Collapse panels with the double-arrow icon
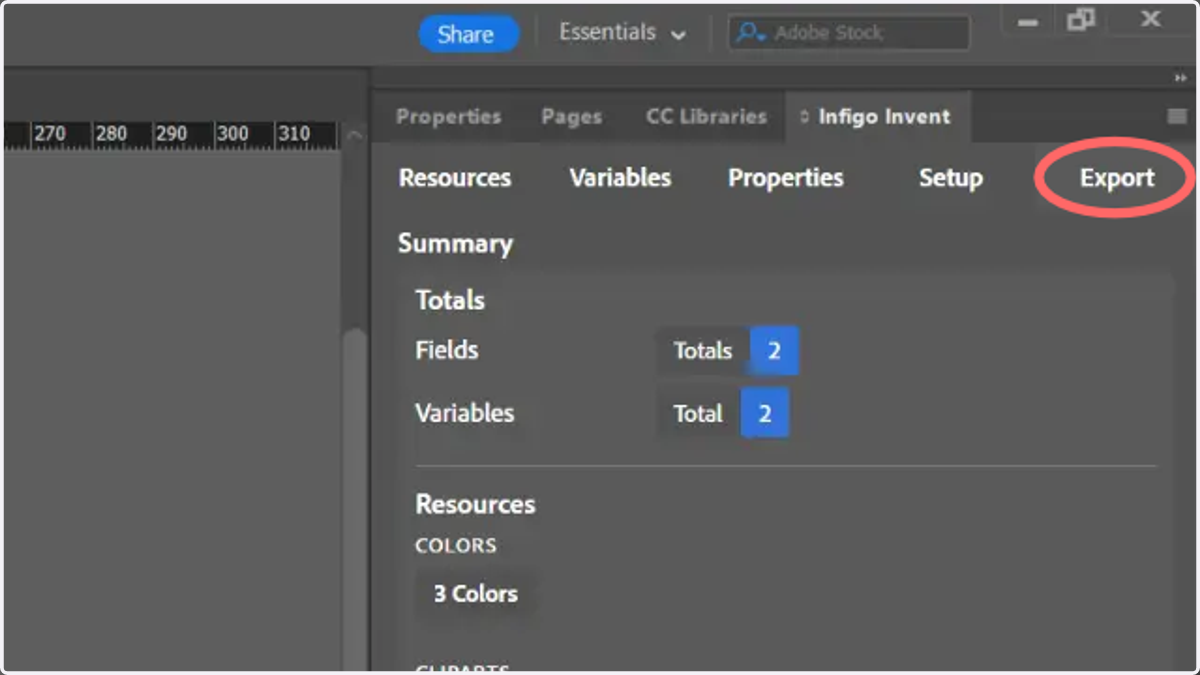Image resolution: width=1200 pixels, height=675 pixels. 1180,78
